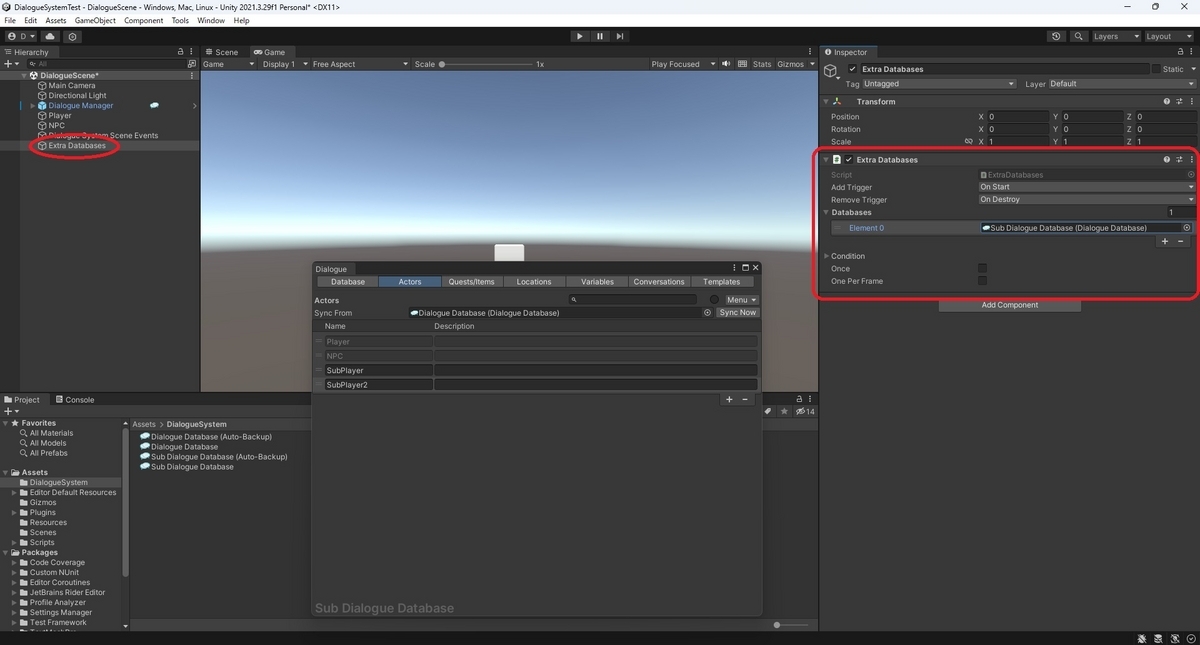Image resolution: width=1200 pixels, height=645 pixels.
Task: Open Transform preset settings icon
Action: click(x=1179, y=101)
